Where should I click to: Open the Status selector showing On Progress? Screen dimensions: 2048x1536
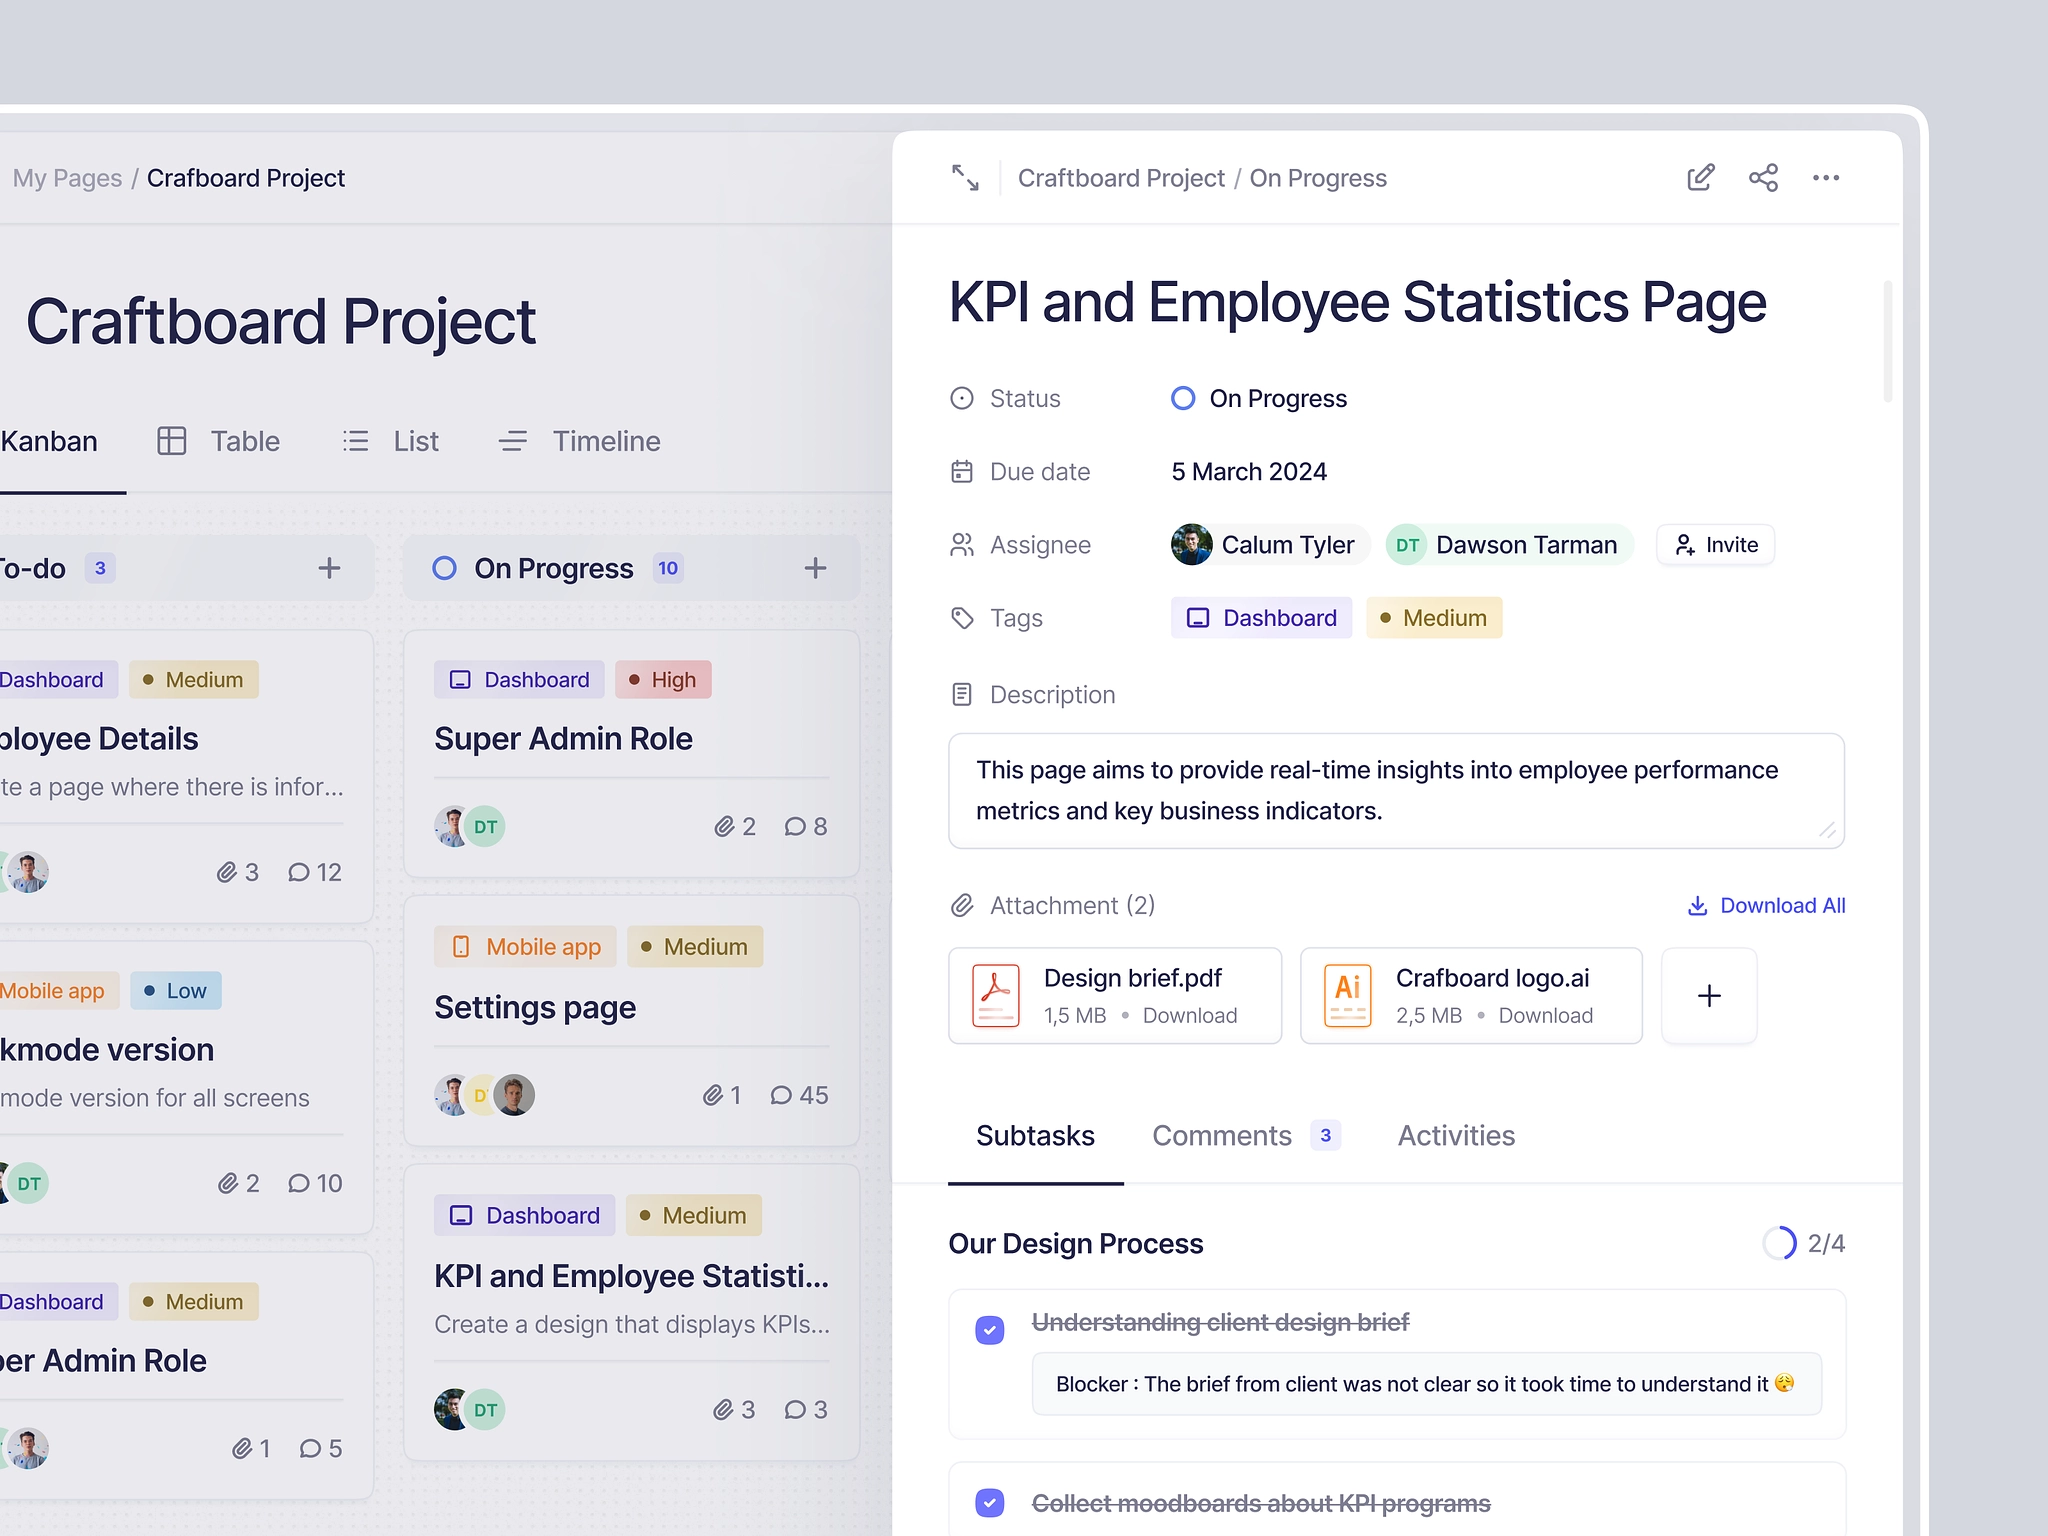click(1278, 398)
